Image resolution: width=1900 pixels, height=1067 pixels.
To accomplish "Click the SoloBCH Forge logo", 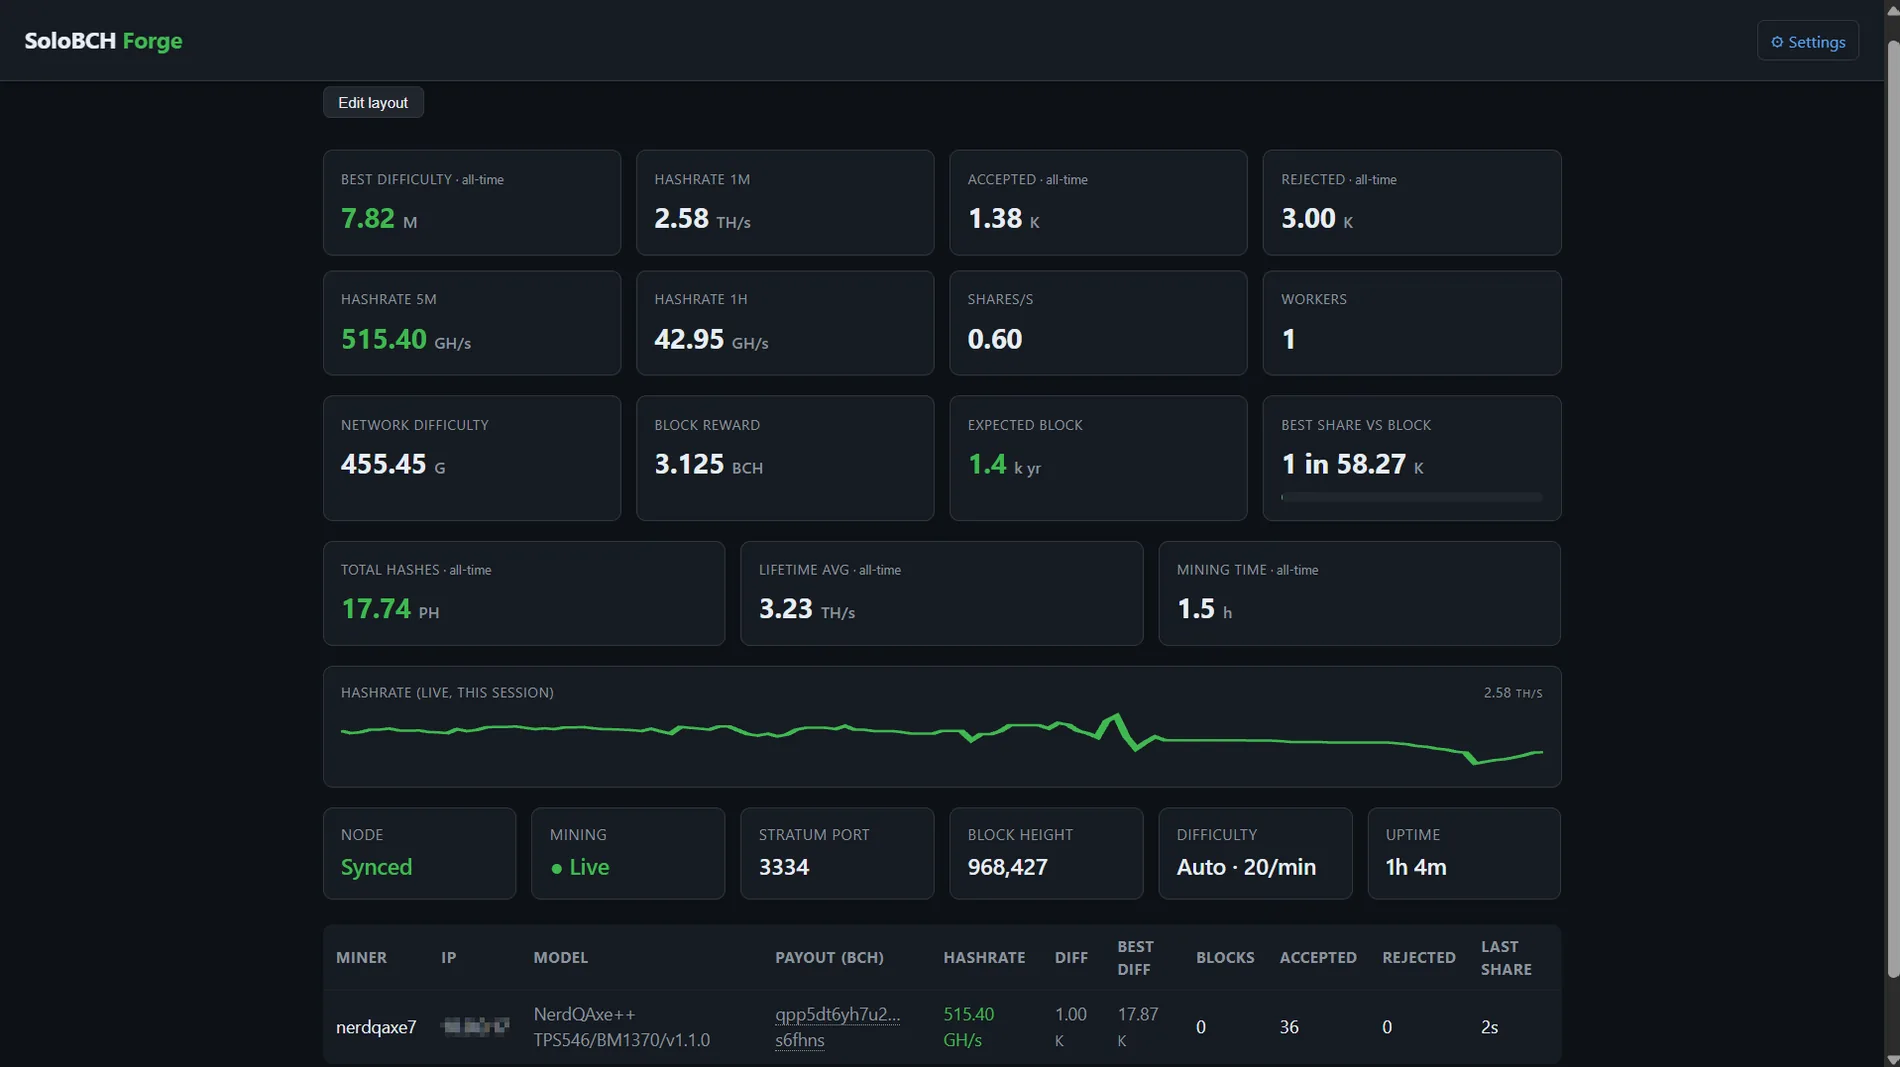I will [103, 41].
